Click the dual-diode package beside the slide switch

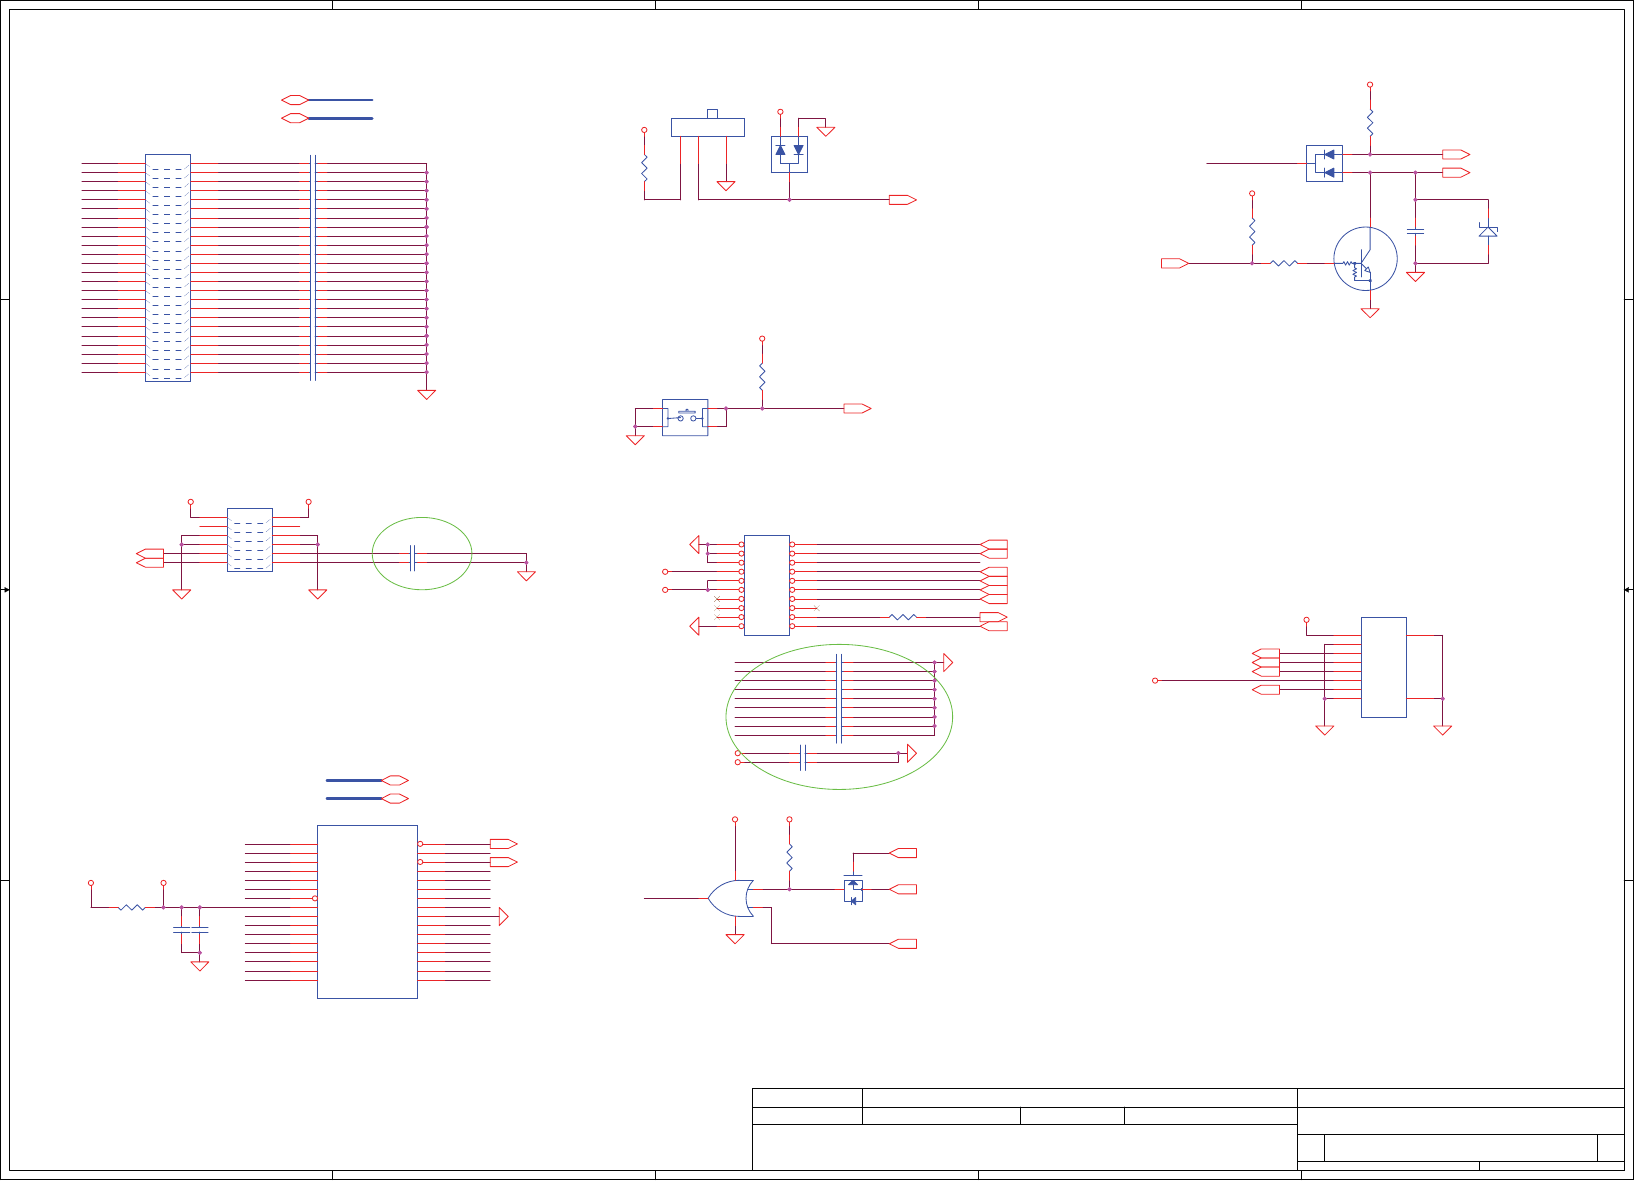[789, 154]
